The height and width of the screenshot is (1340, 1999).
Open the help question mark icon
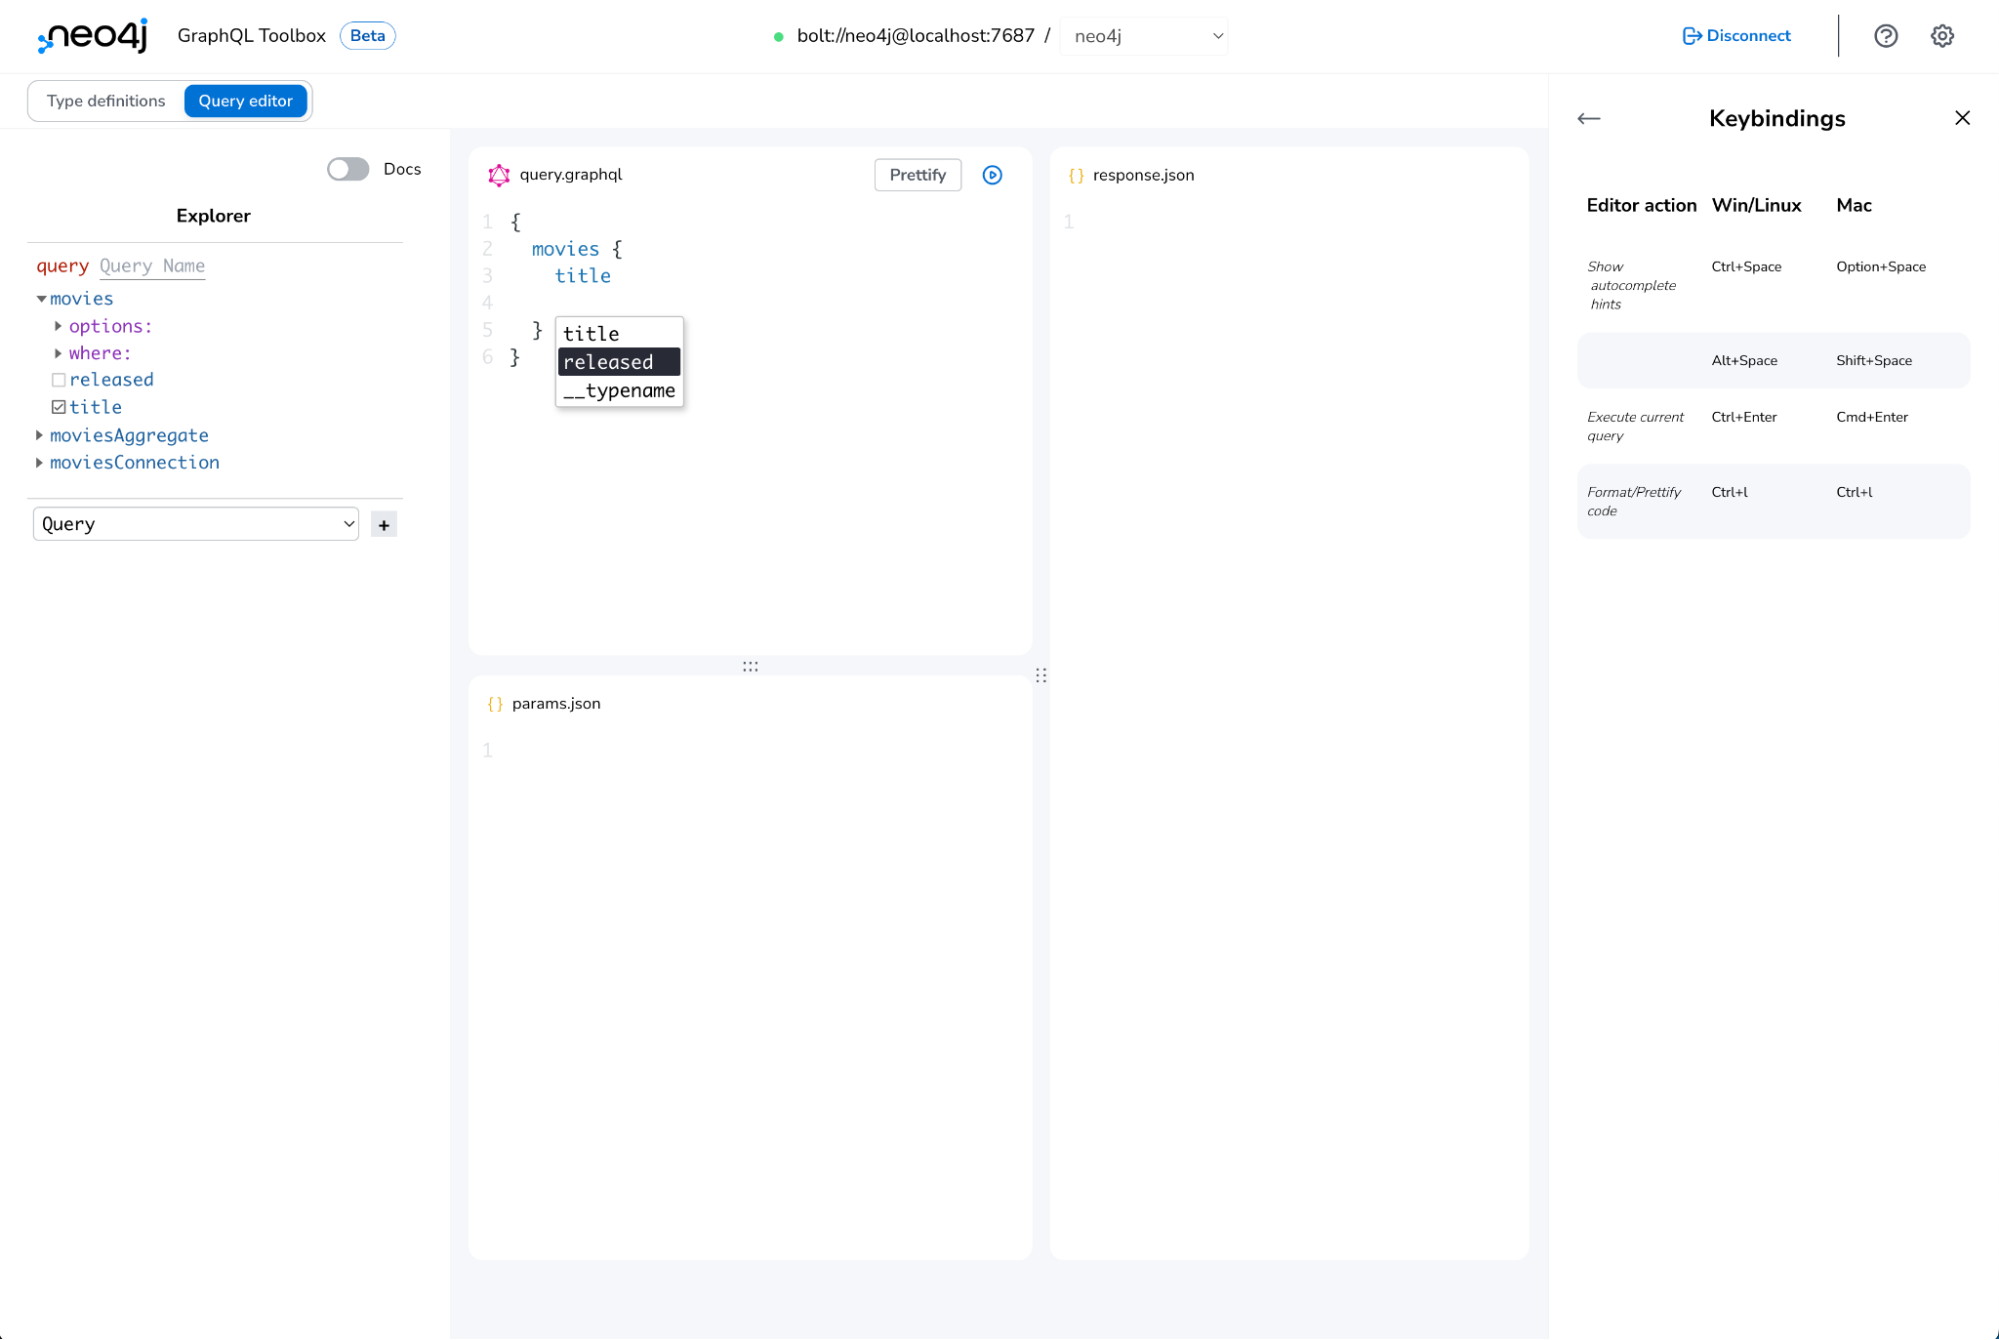pos(1886,36)
